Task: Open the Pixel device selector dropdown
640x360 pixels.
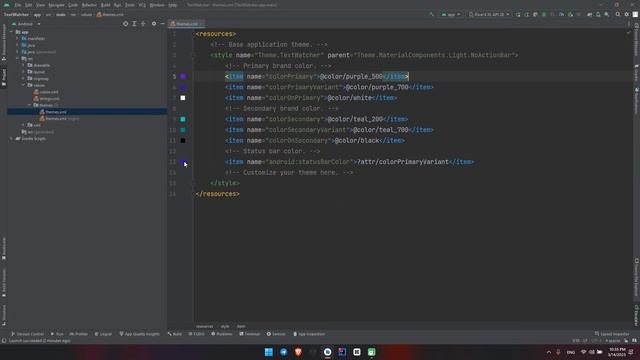Action: click(489, 14)
